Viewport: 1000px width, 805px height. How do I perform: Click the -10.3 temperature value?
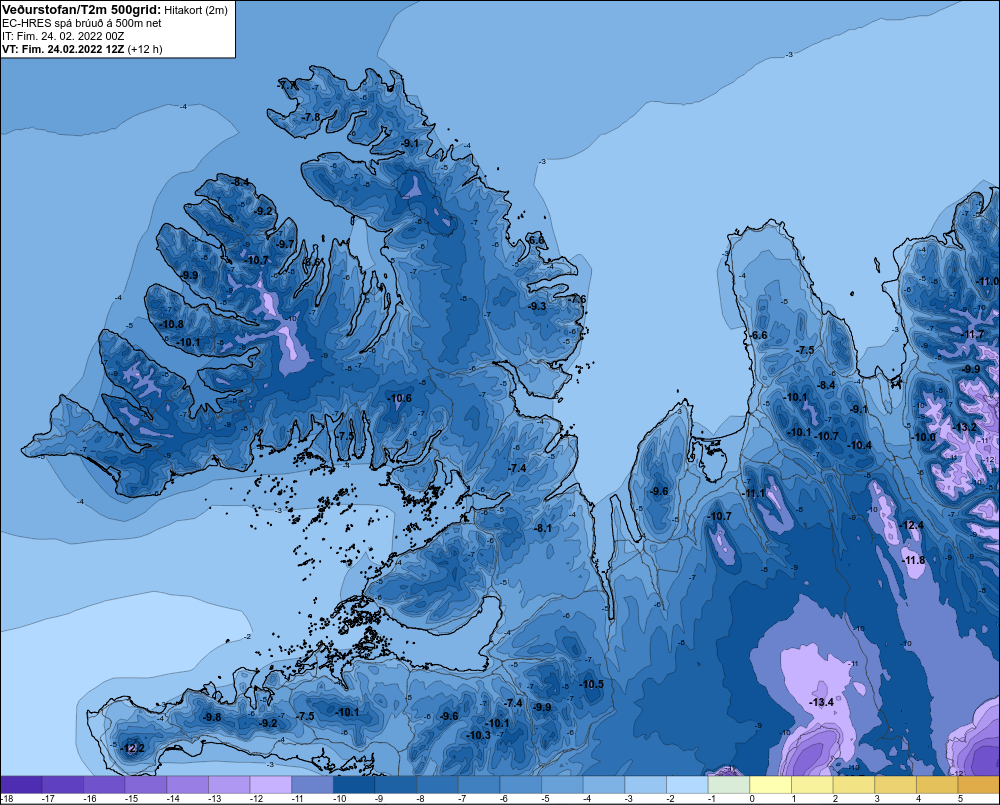click(479, 735)
